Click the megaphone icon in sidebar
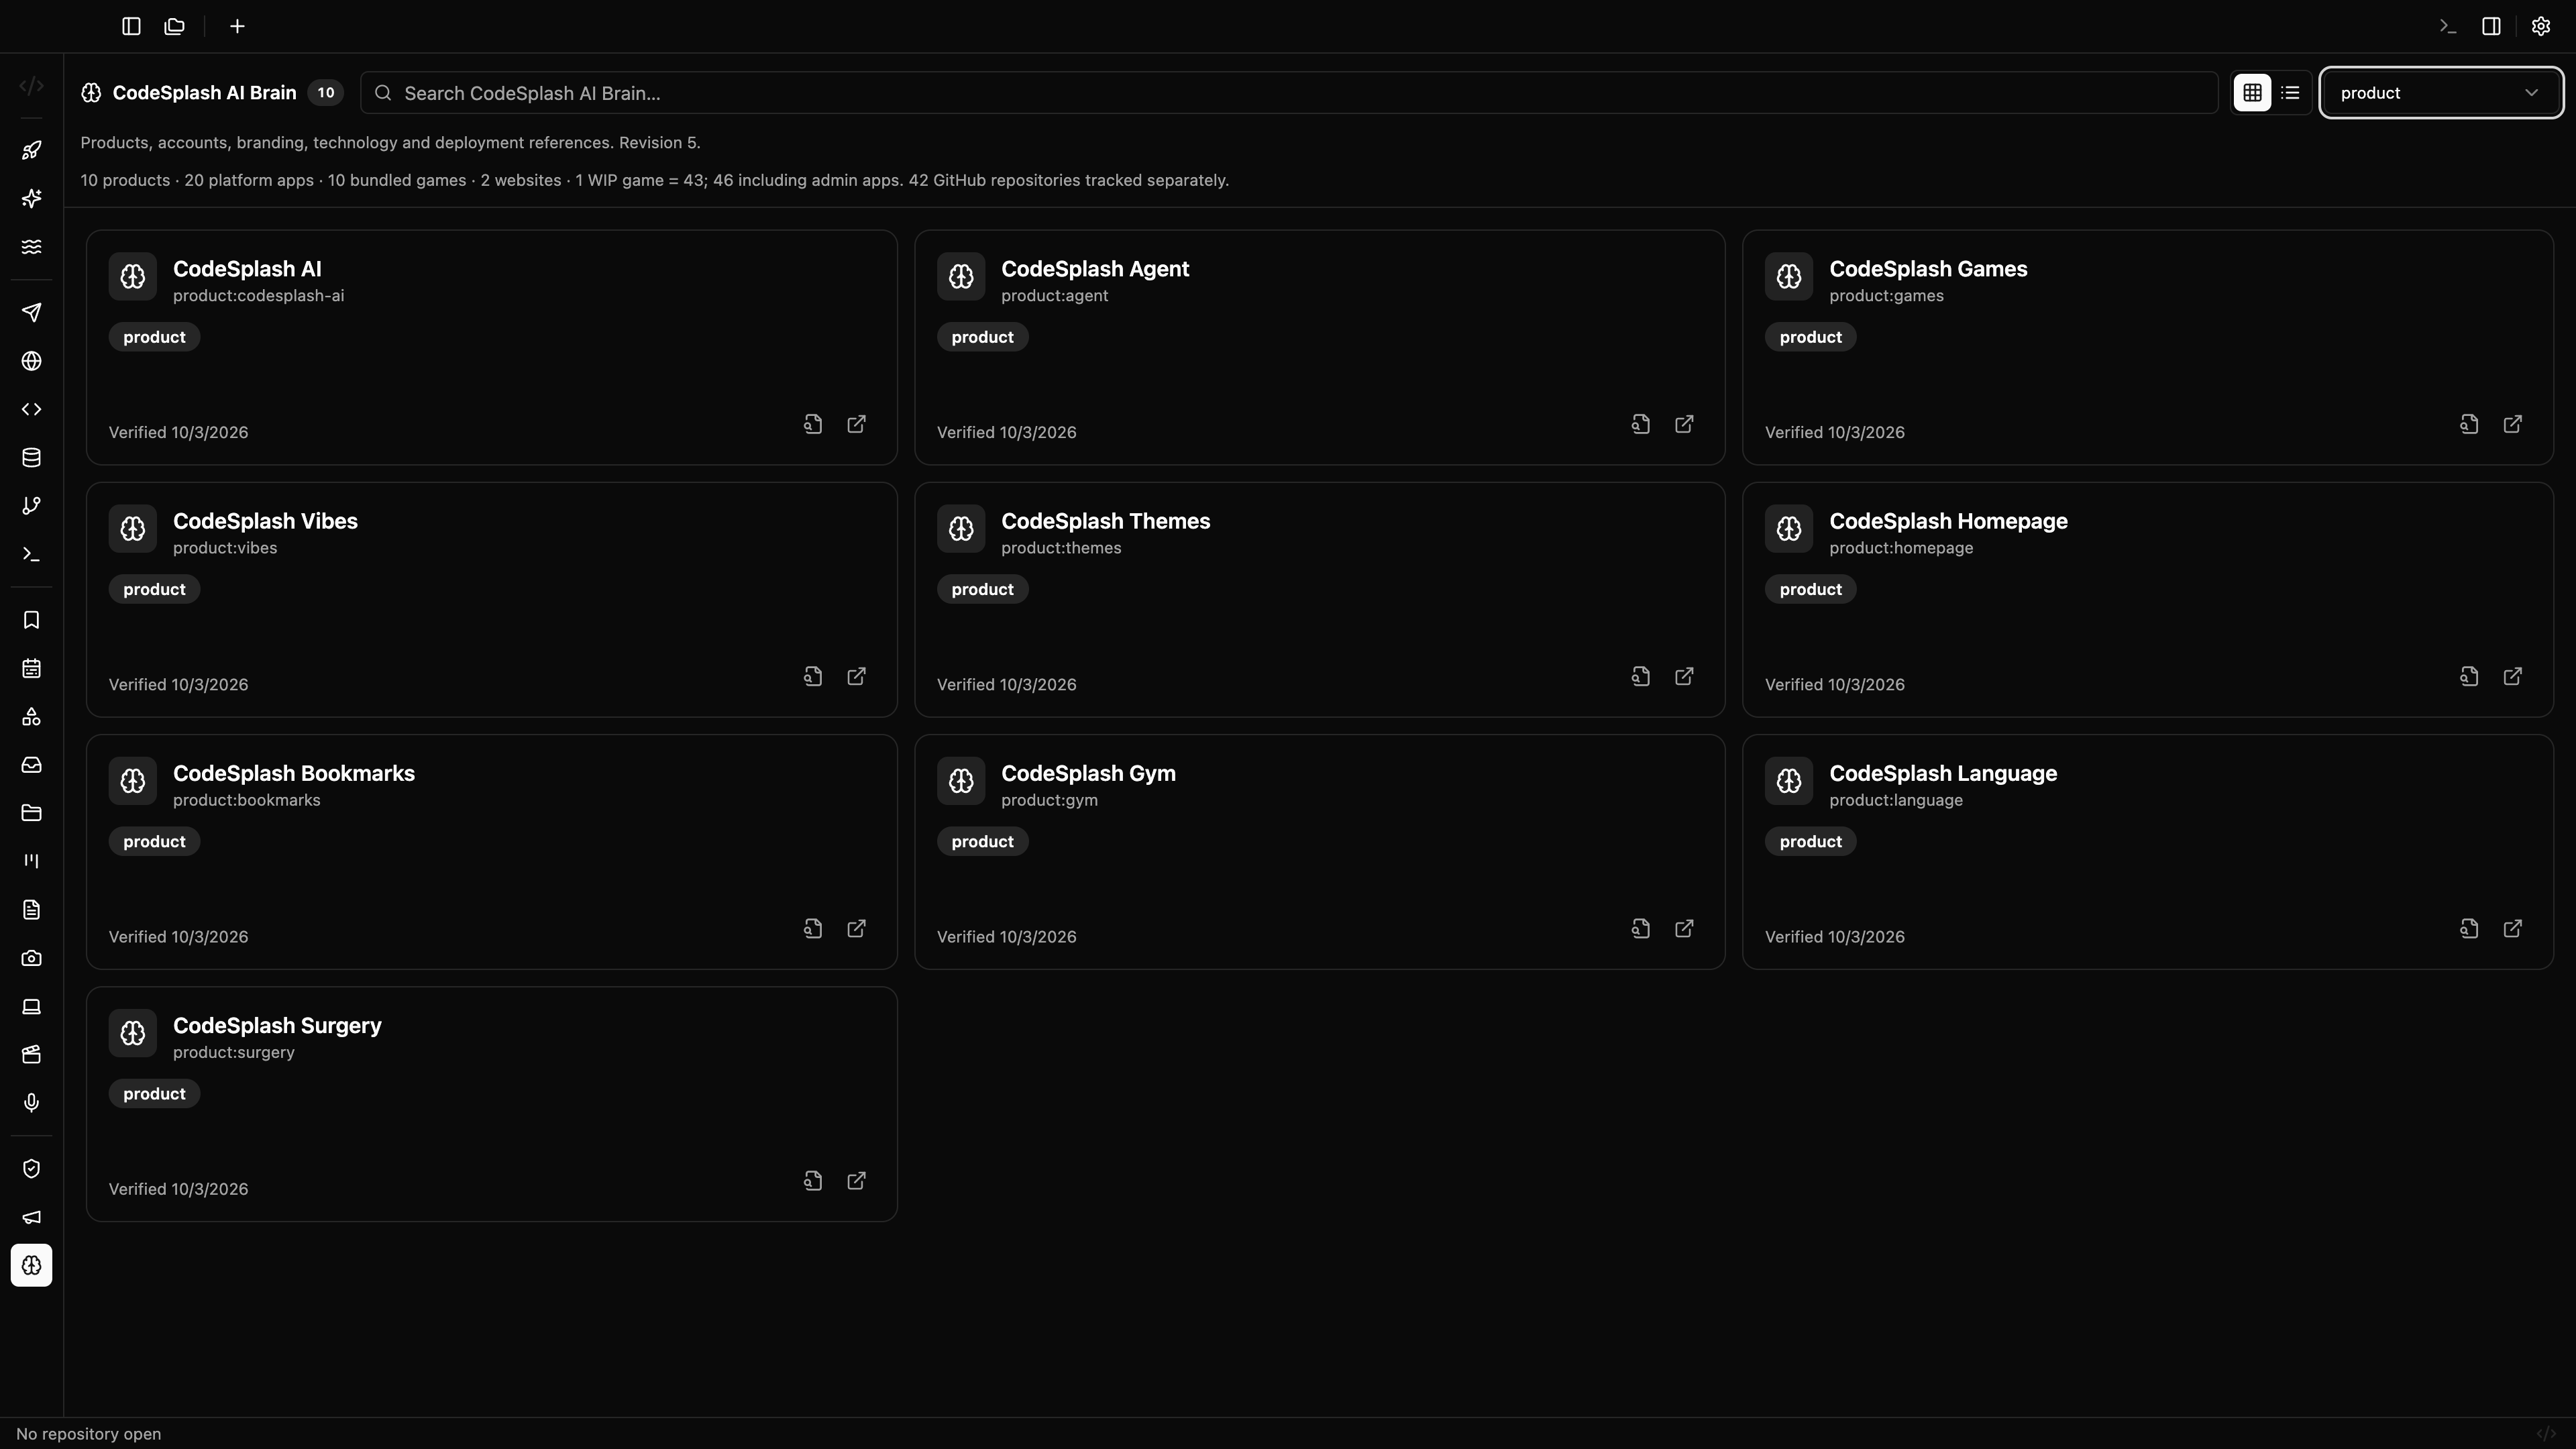 (31, 1217)
